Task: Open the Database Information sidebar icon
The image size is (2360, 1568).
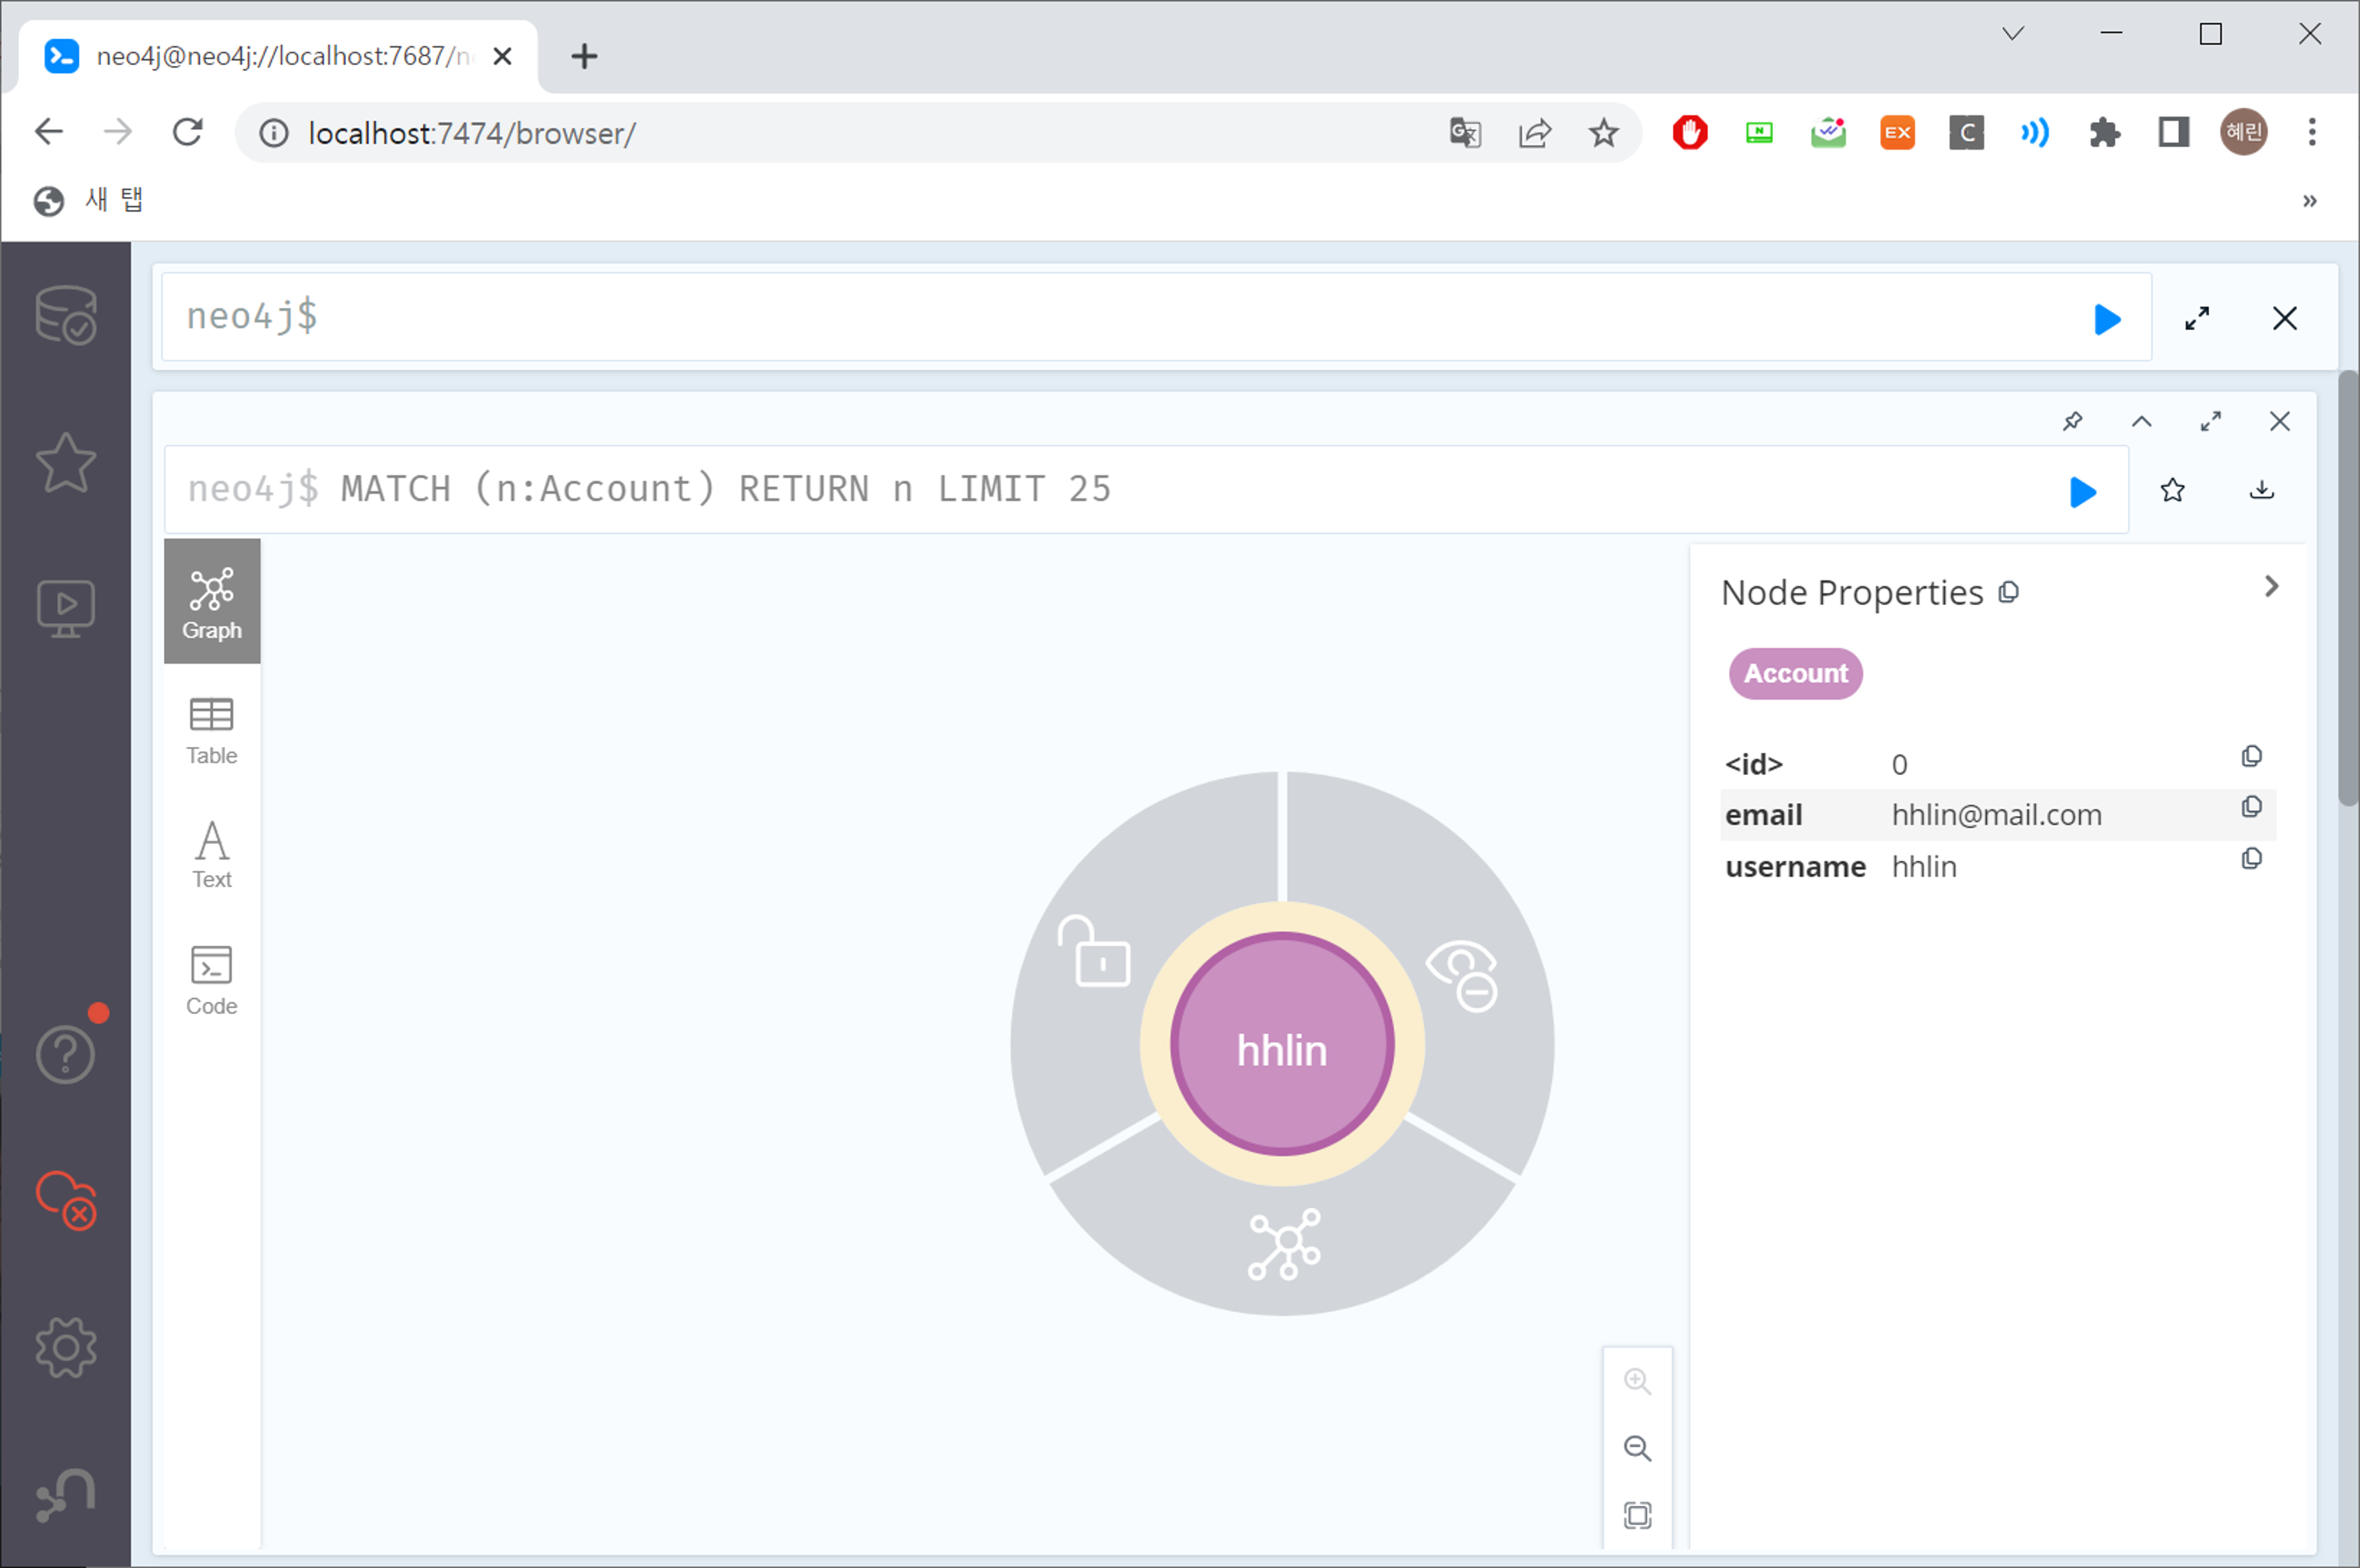Action: [66, 315]
